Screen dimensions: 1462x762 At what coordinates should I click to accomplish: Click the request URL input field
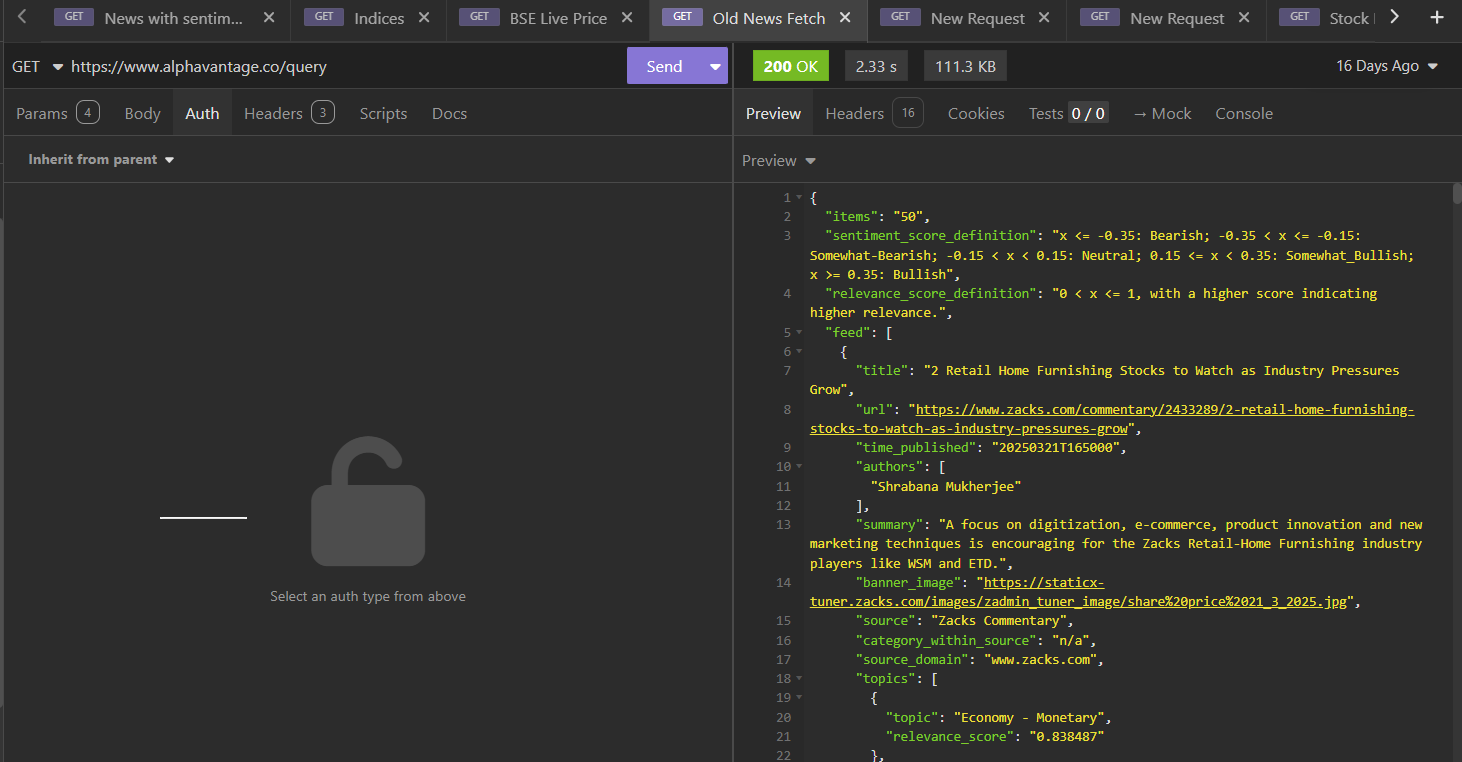coord(340,67)
